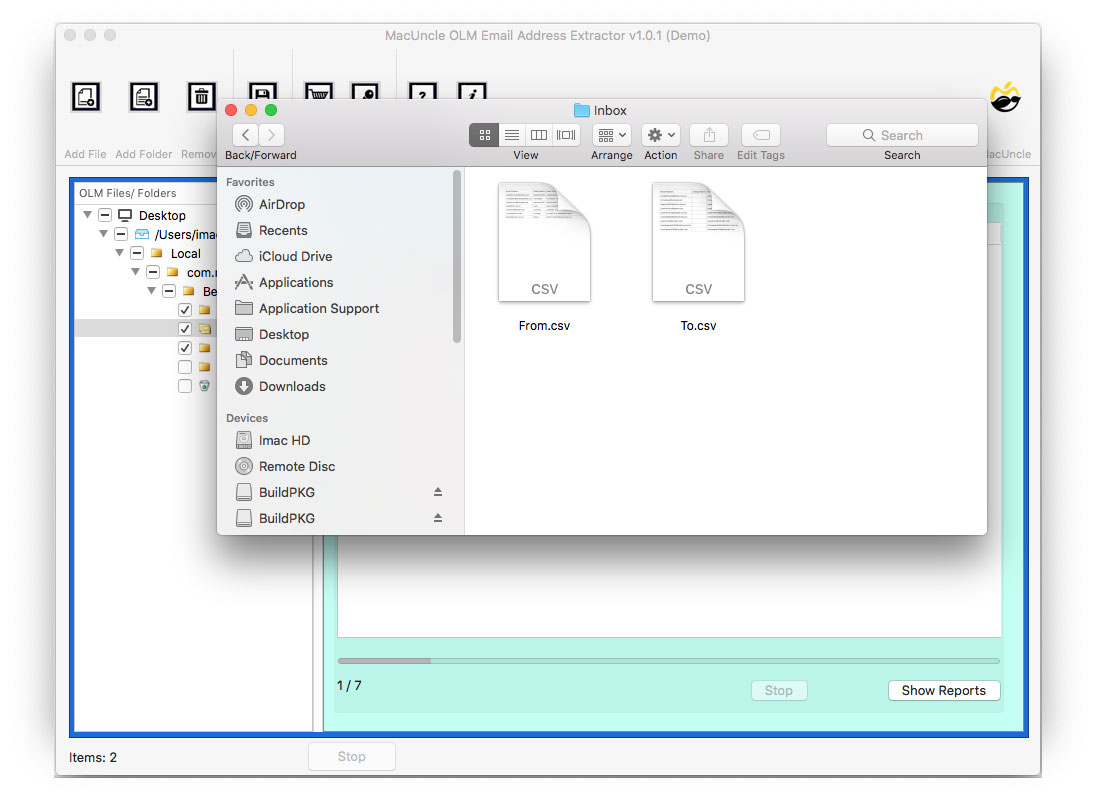Collapse the Local folder node

pos(120,253)
